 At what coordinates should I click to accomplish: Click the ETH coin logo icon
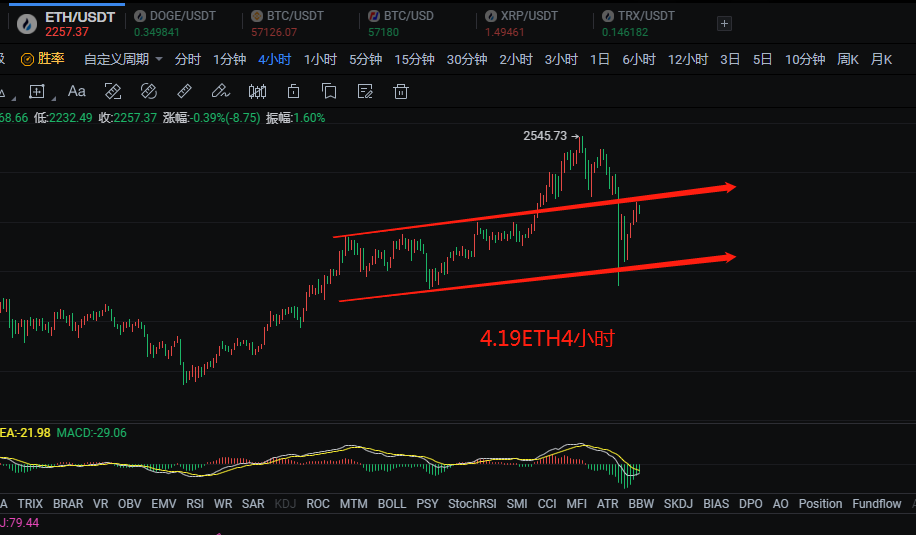(x=27, y=24)
